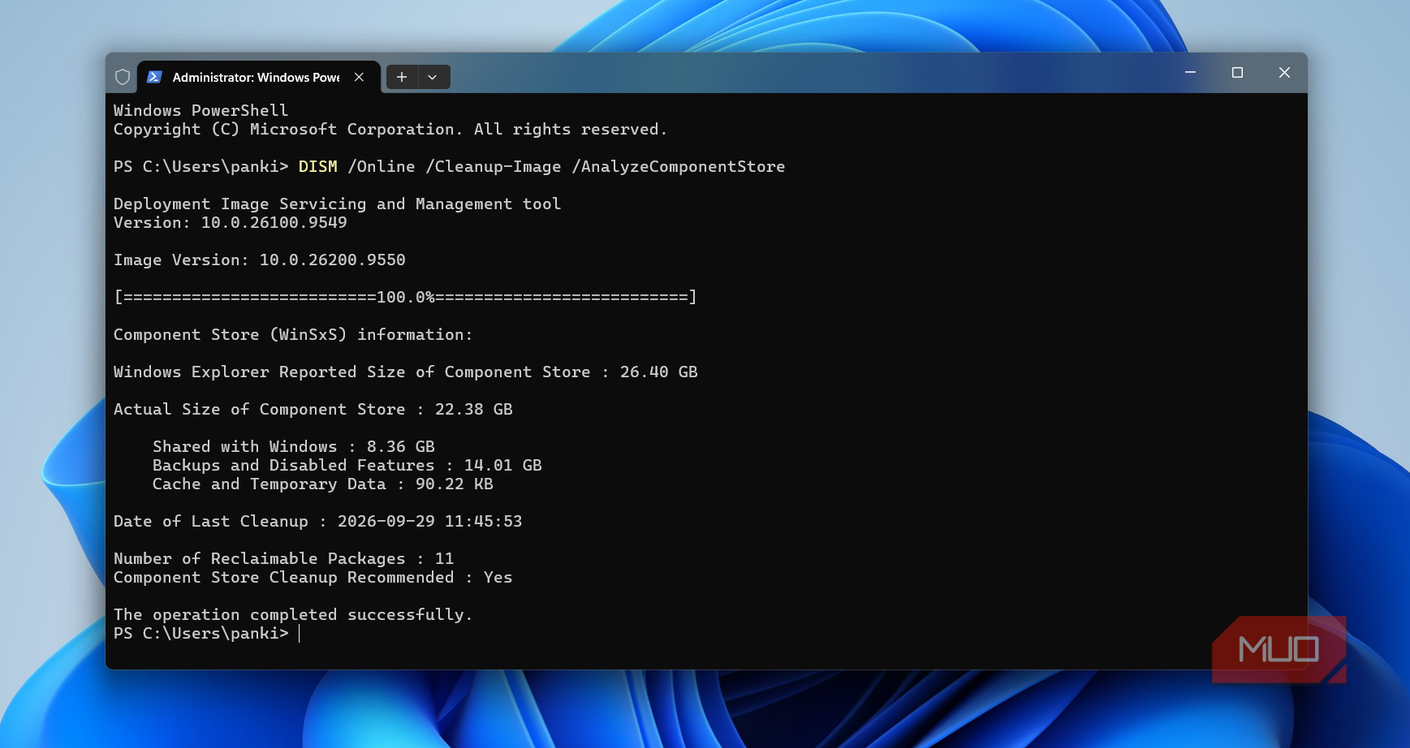Click the DISM command text line

(x=449, y=166)
